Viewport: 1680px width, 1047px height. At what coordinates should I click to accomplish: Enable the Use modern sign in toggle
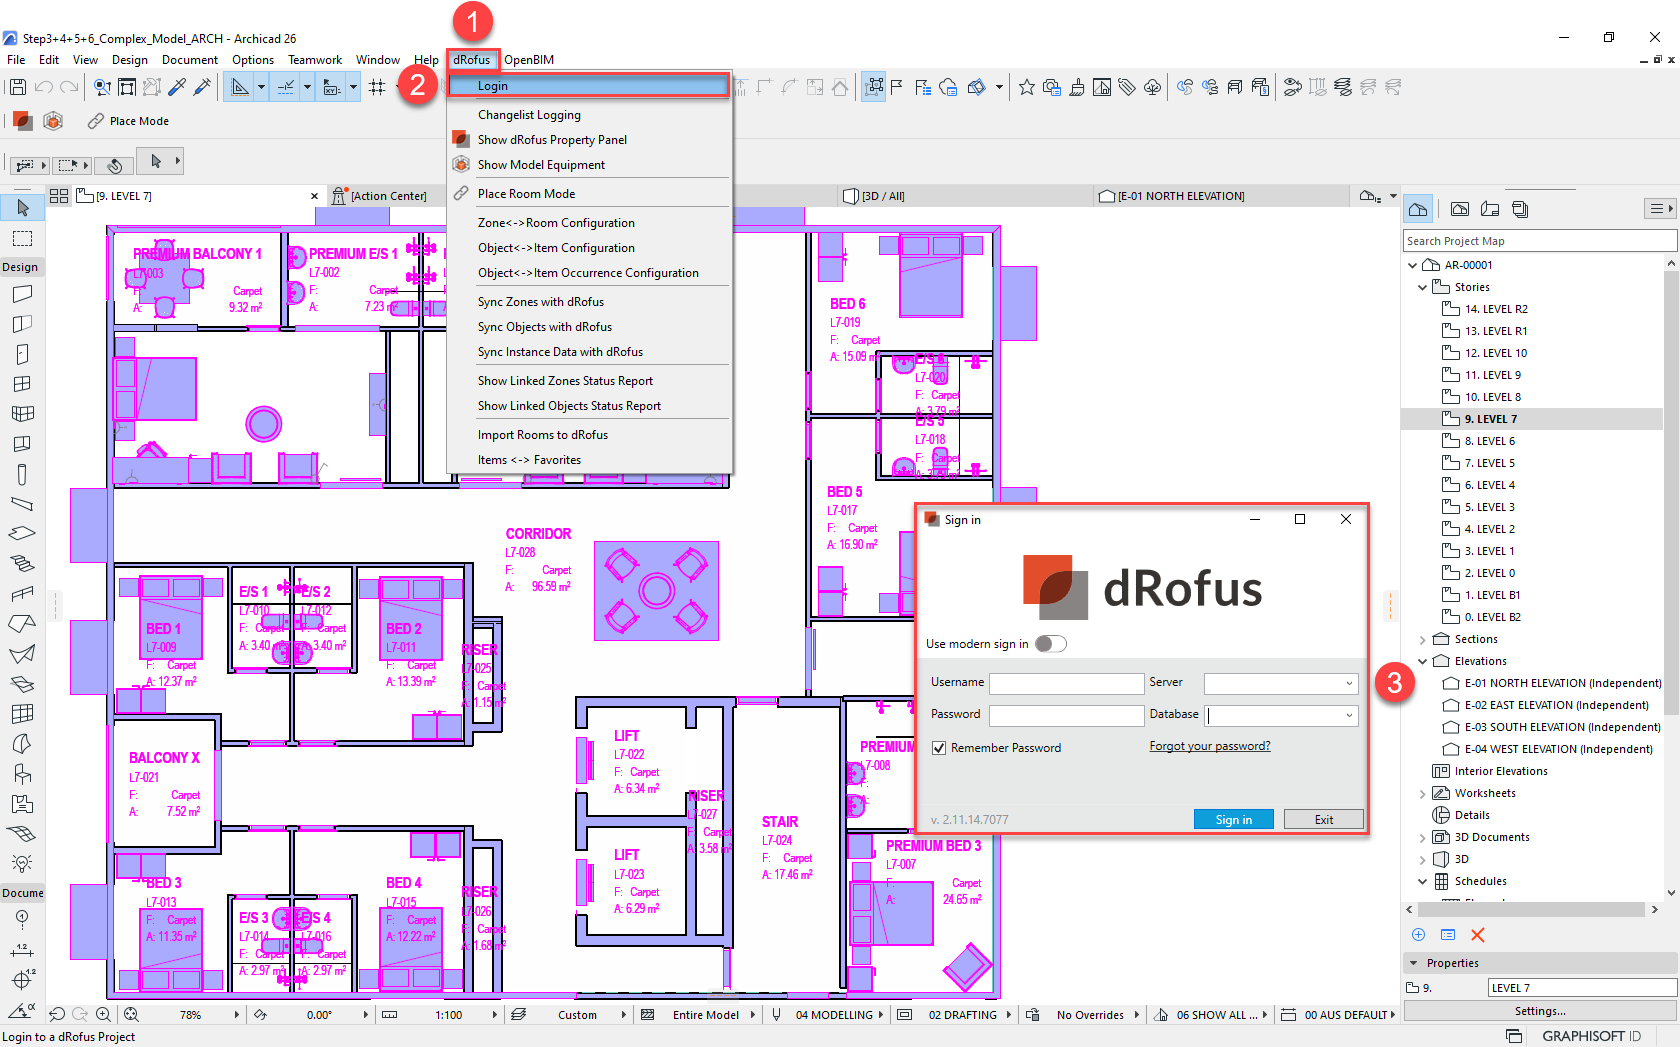coord(1051,644)
